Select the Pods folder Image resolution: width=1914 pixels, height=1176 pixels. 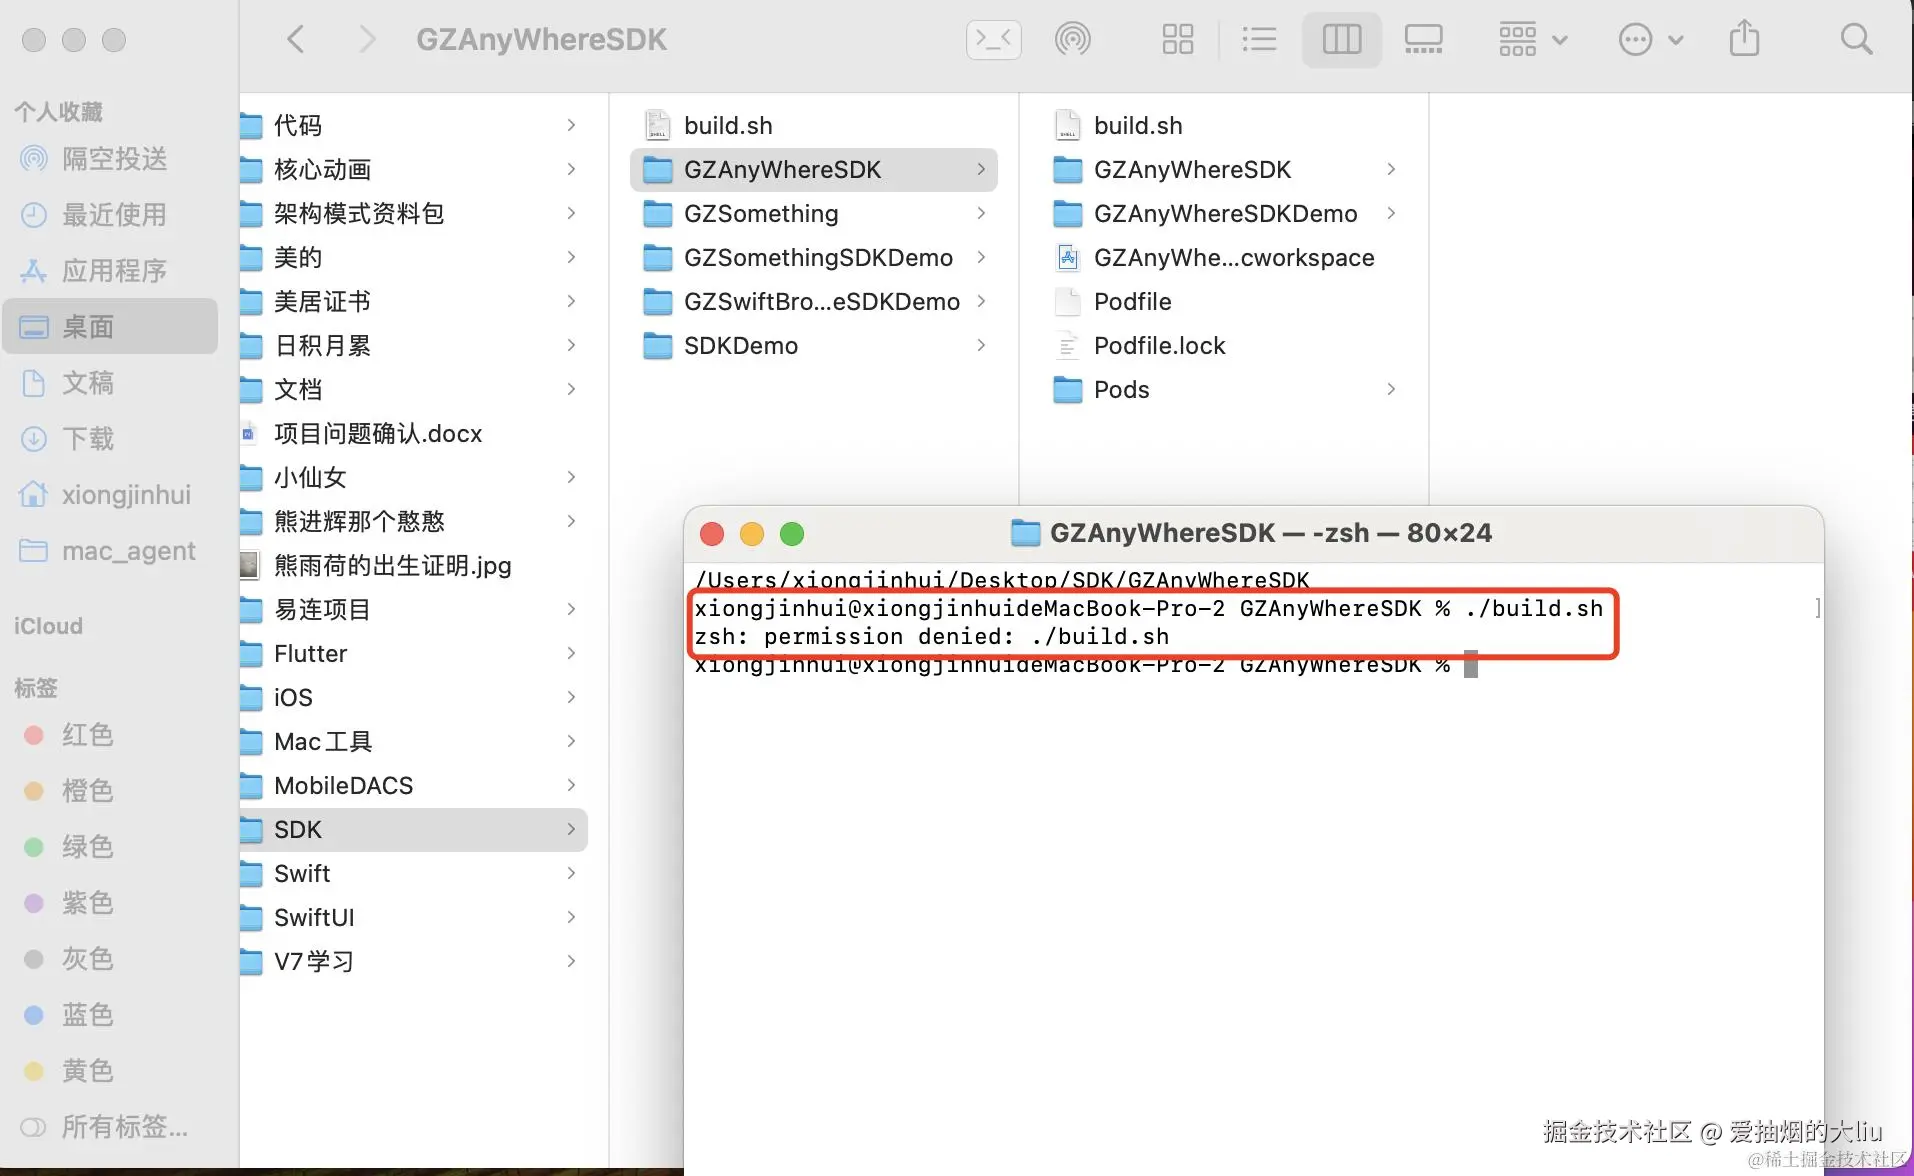click(x=1224, y=389)
